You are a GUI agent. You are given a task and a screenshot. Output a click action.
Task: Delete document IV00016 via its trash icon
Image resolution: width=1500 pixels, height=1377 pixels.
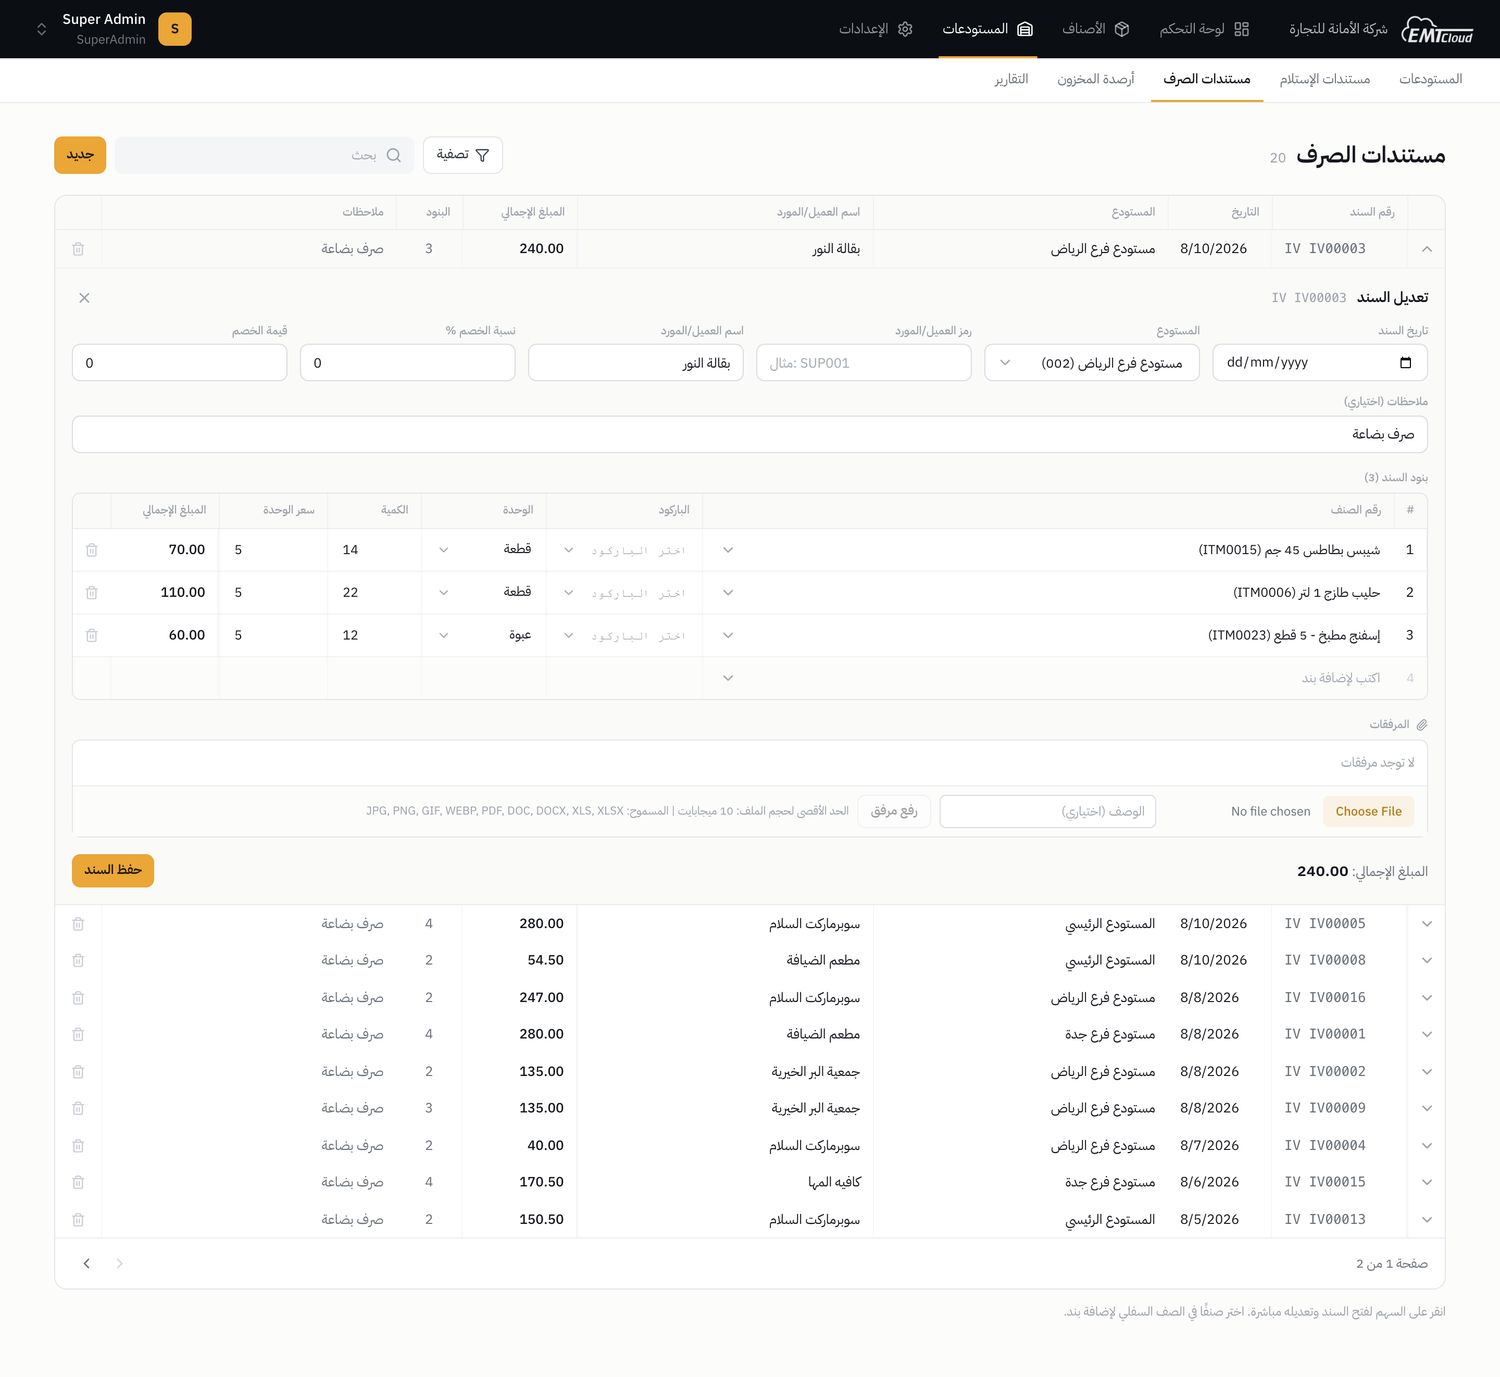point(78,998)
